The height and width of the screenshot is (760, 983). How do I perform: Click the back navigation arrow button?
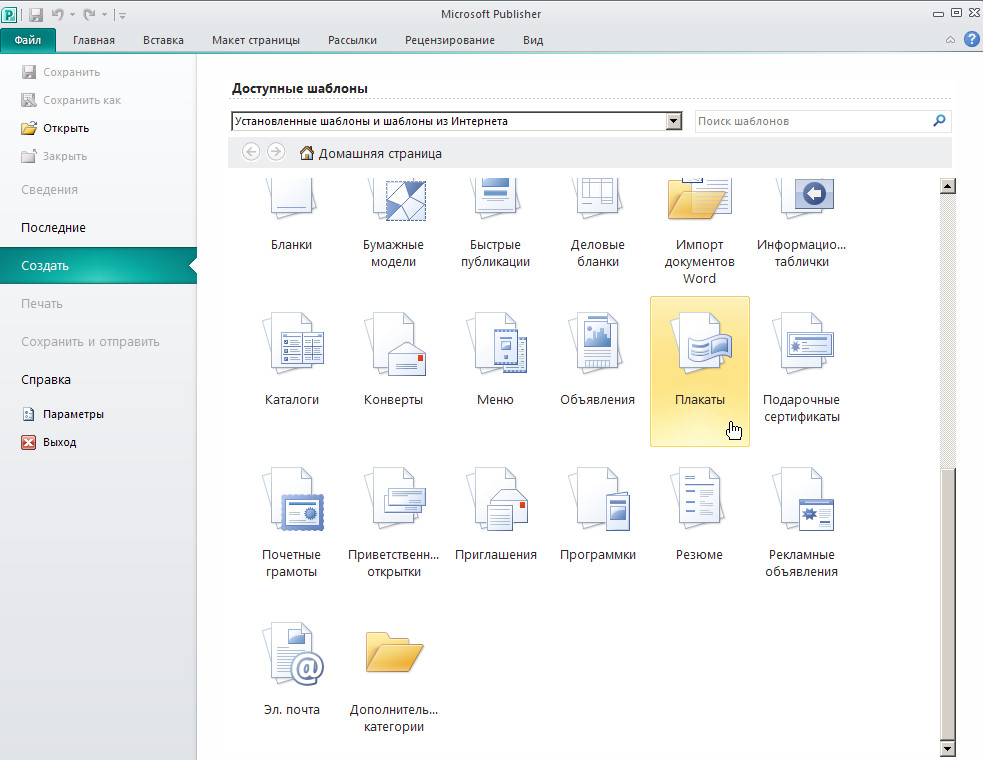[x=251, y=152]
